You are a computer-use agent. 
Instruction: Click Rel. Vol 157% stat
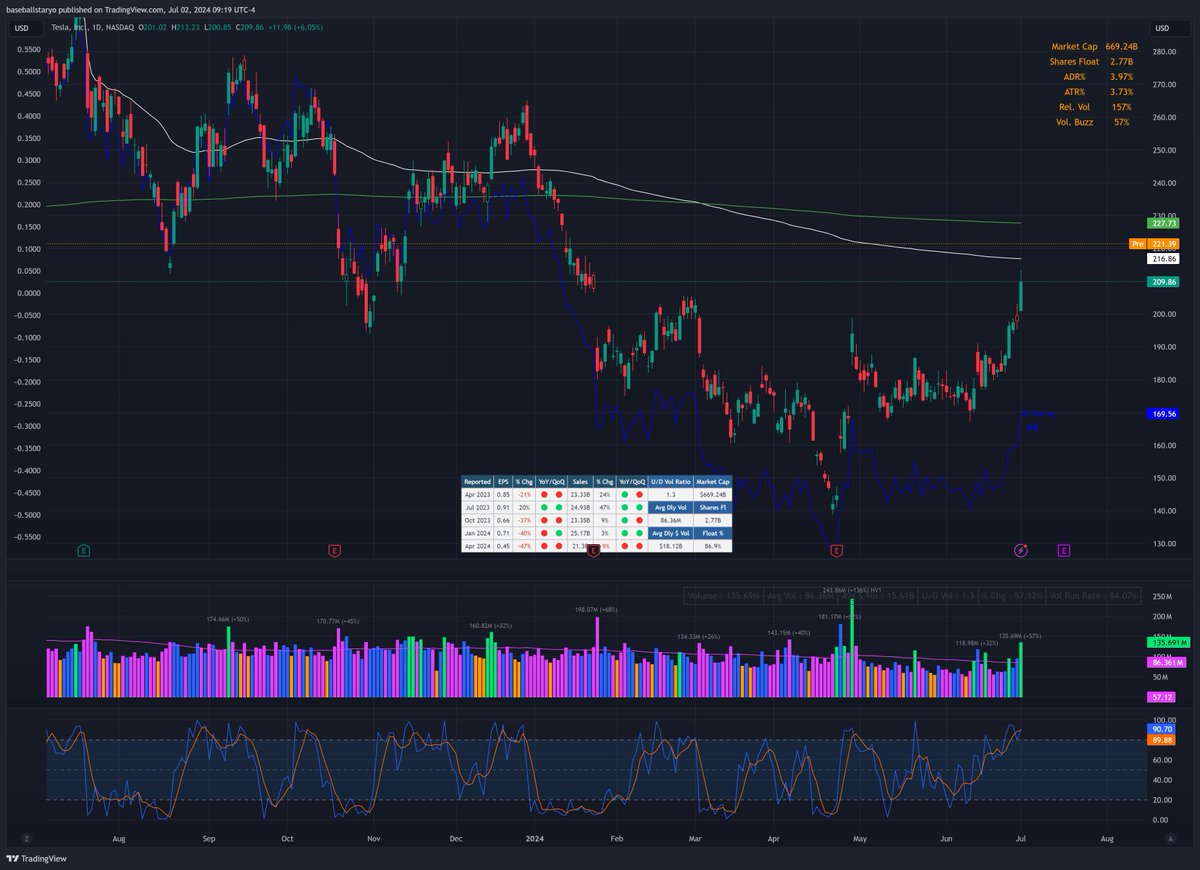tap(1095, 106)
